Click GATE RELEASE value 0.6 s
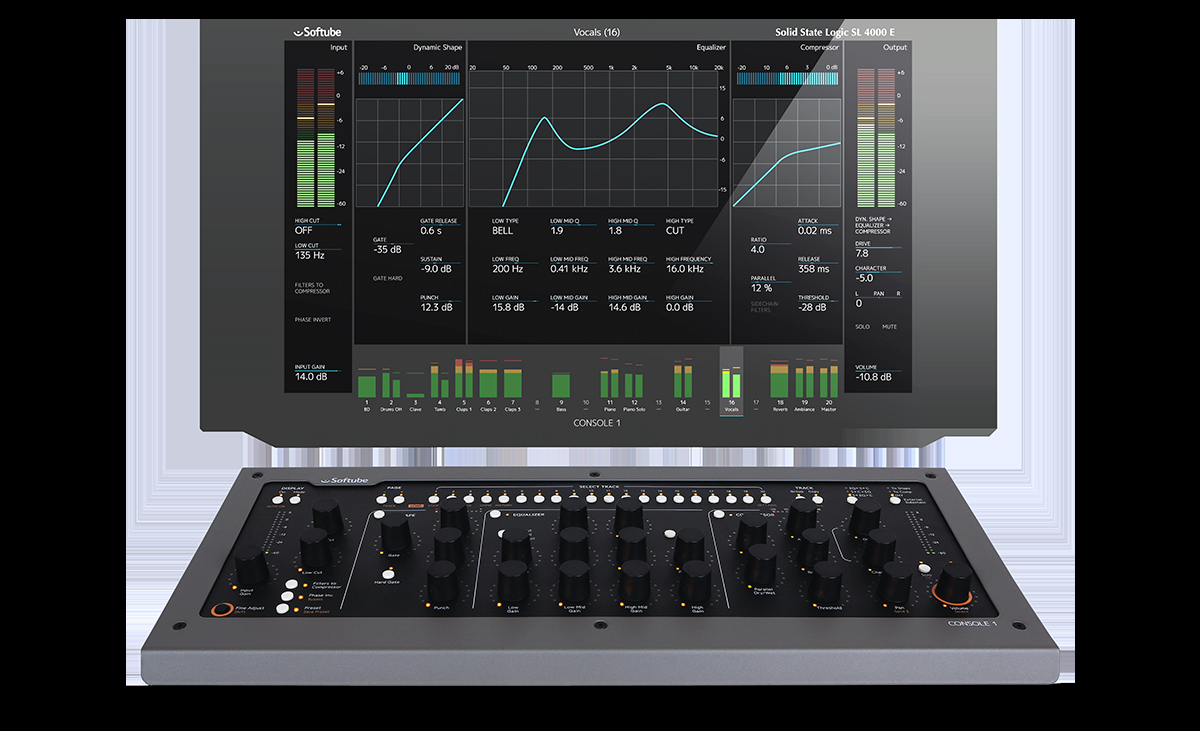The width and height of the screenshot is (1200, 731). click(431, 230)
